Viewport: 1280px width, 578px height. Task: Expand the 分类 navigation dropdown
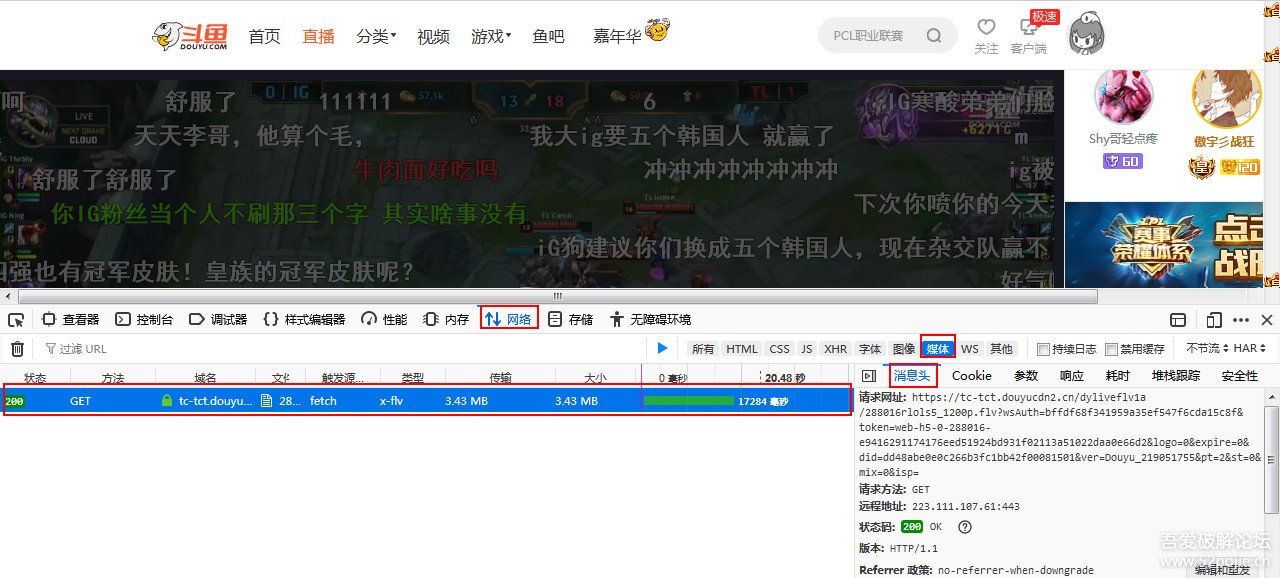pyautogui.click(x=375, y=35)
